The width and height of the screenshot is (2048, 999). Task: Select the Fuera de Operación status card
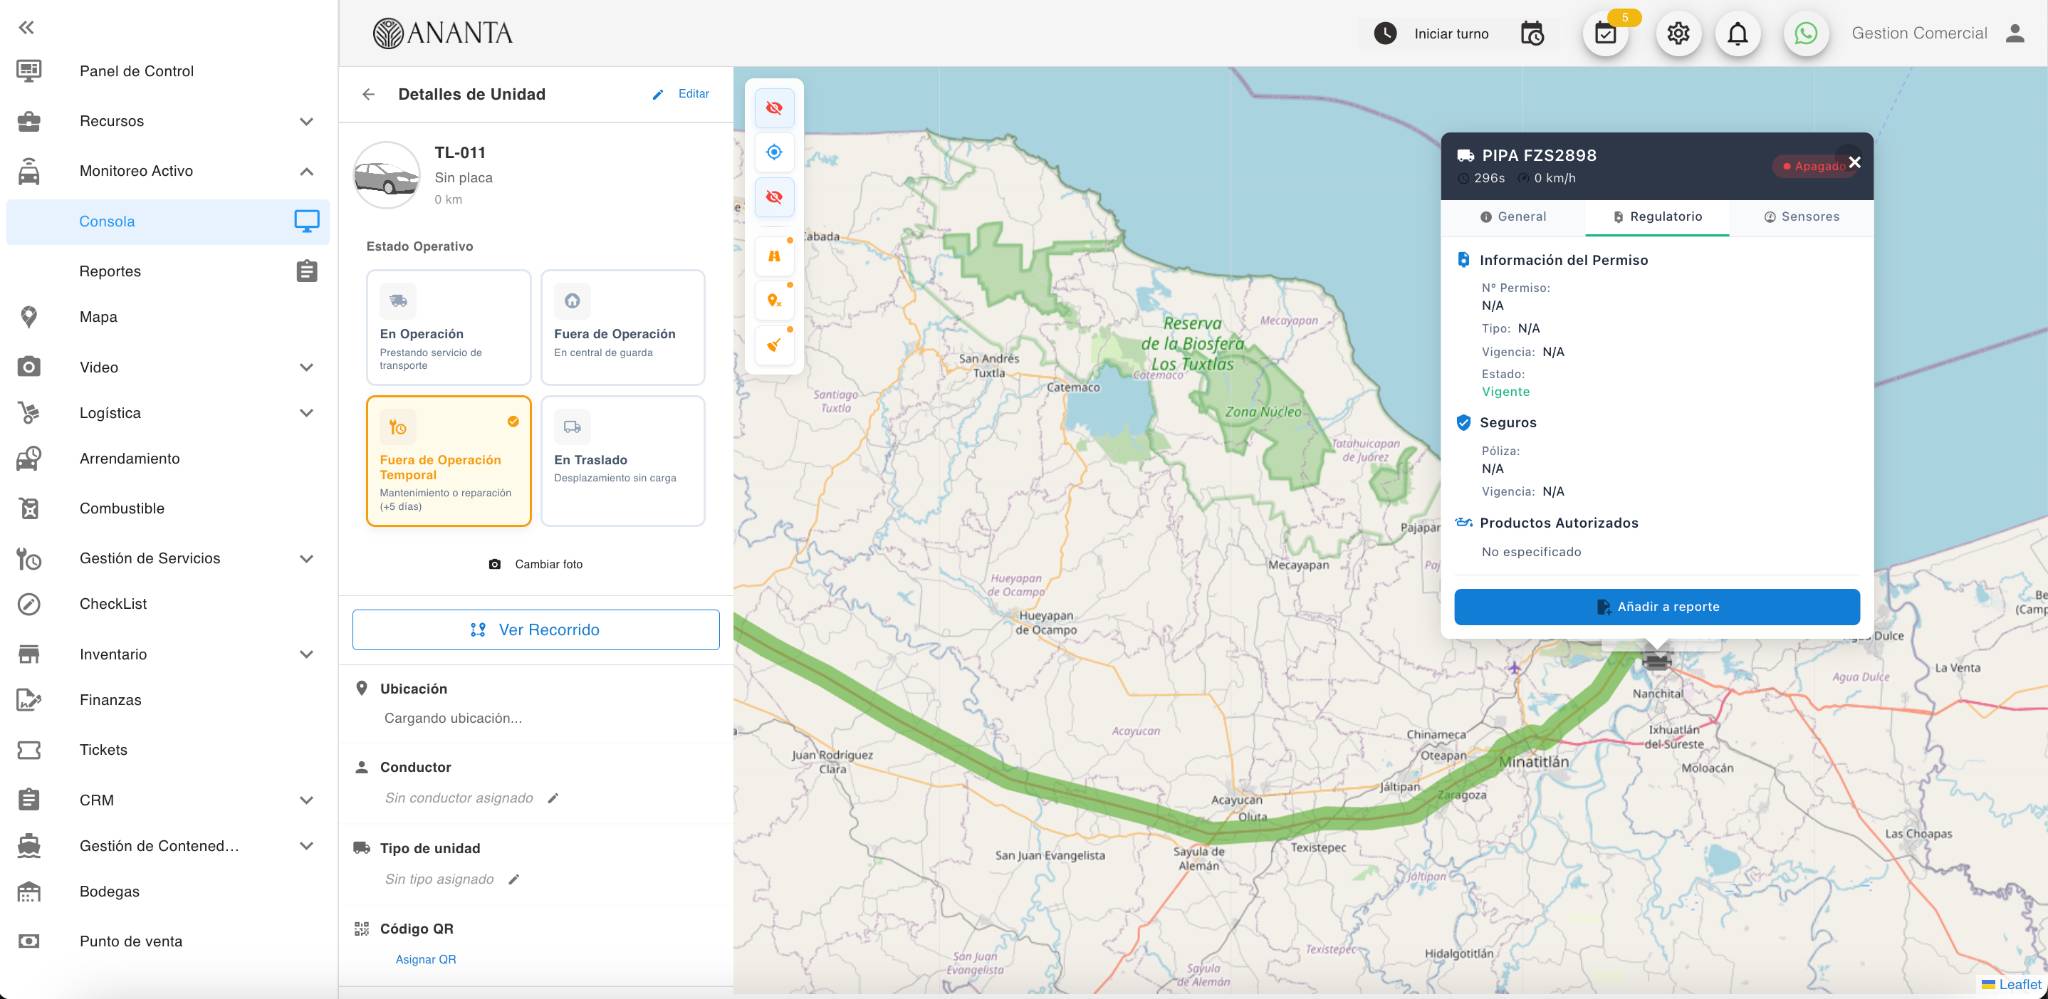pyautogui.click(x=623, y=327)
